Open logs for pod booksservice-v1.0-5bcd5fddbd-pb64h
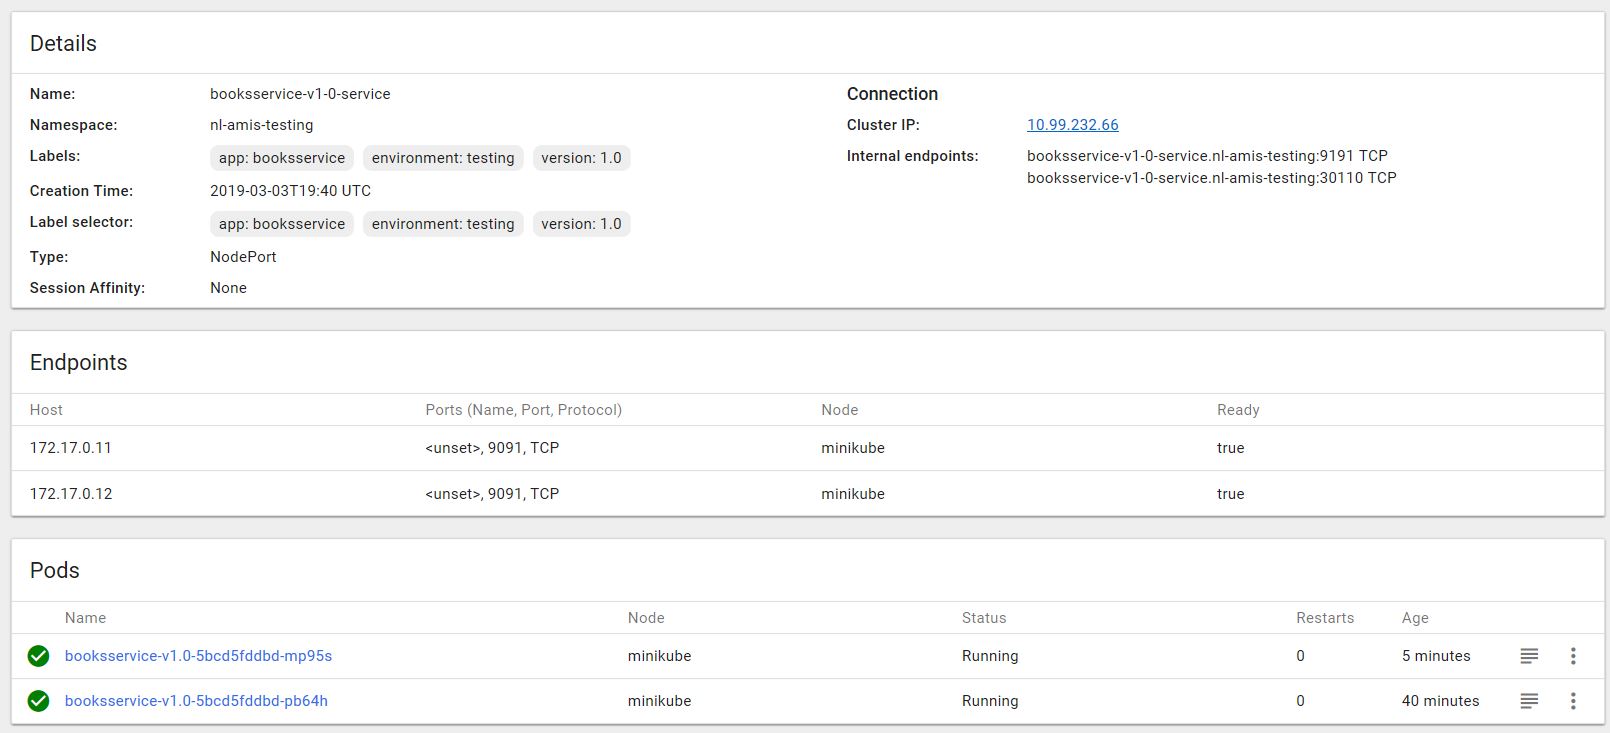This screenshot has width=1610, height=733. [x=1529, y=701]
